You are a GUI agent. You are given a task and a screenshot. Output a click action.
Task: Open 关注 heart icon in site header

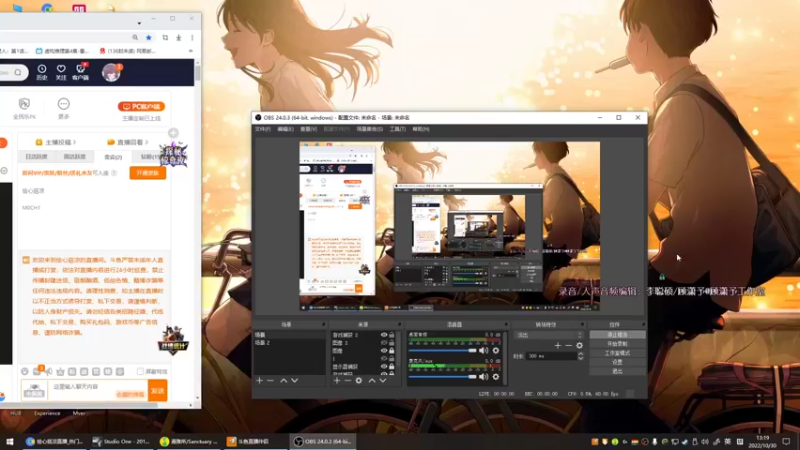pyautogui.click(x=61, y=72)
